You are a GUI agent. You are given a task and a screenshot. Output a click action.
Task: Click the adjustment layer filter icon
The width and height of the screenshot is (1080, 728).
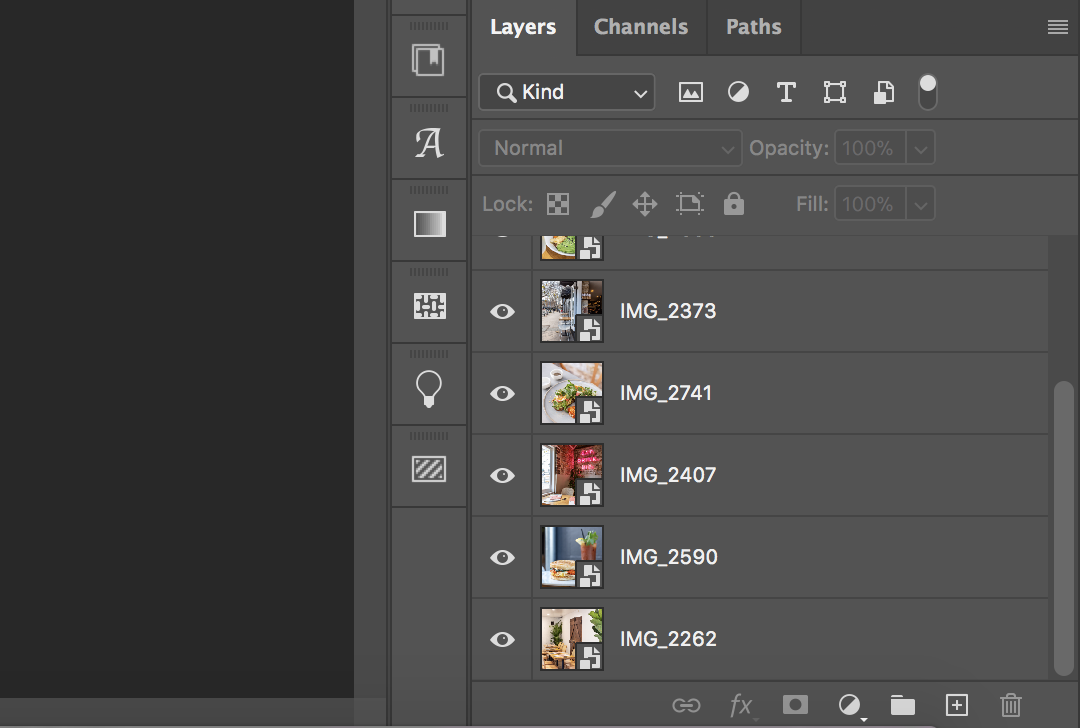pos(738,91)
